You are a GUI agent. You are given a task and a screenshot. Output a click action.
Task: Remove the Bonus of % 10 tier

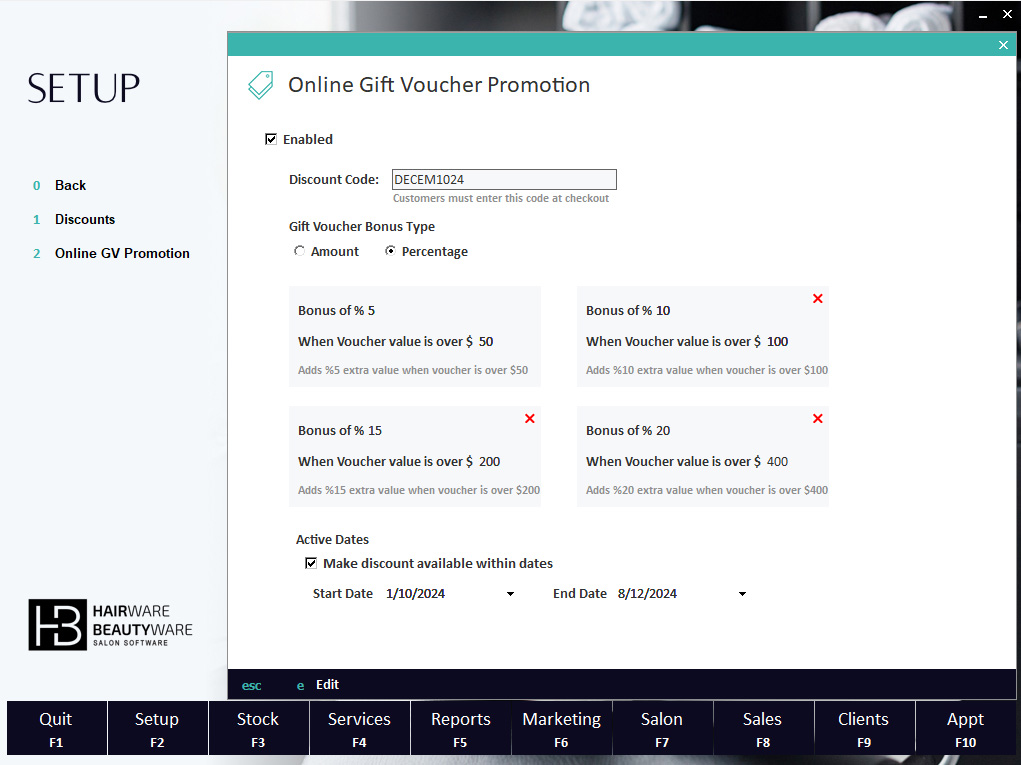[x=818, y=298]
